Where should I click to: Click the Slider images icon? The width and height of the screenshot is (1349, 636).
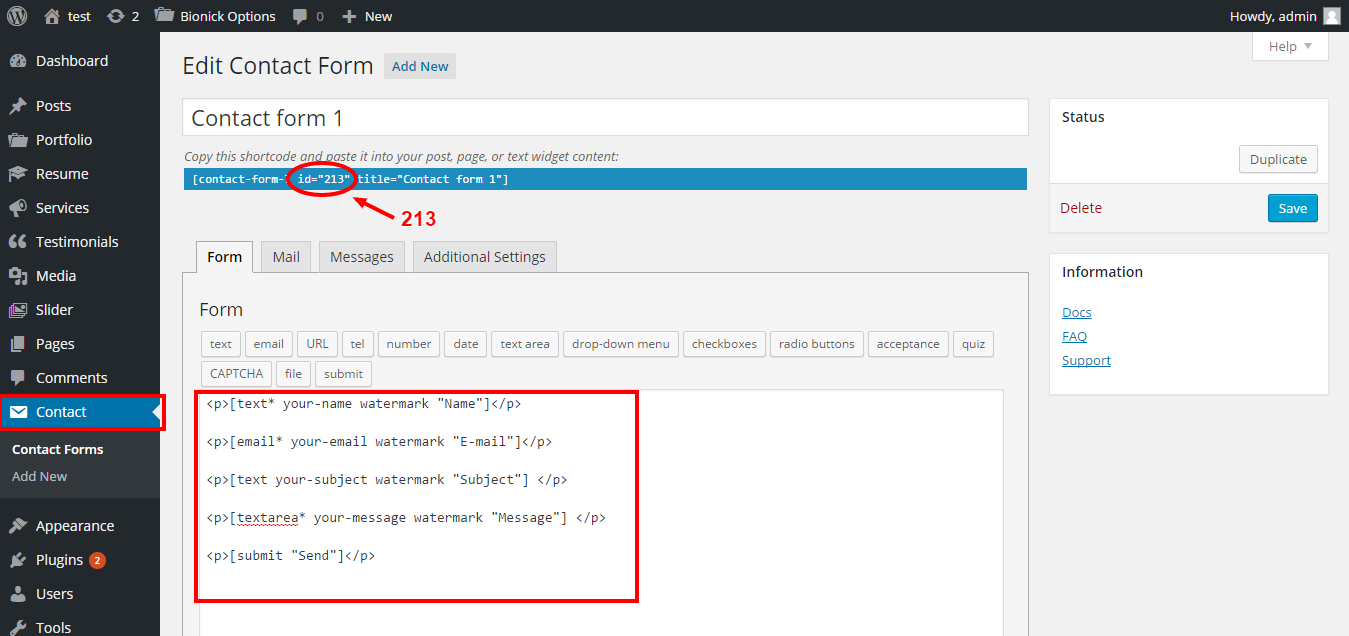pyautogui.click(x=18, y=310)
